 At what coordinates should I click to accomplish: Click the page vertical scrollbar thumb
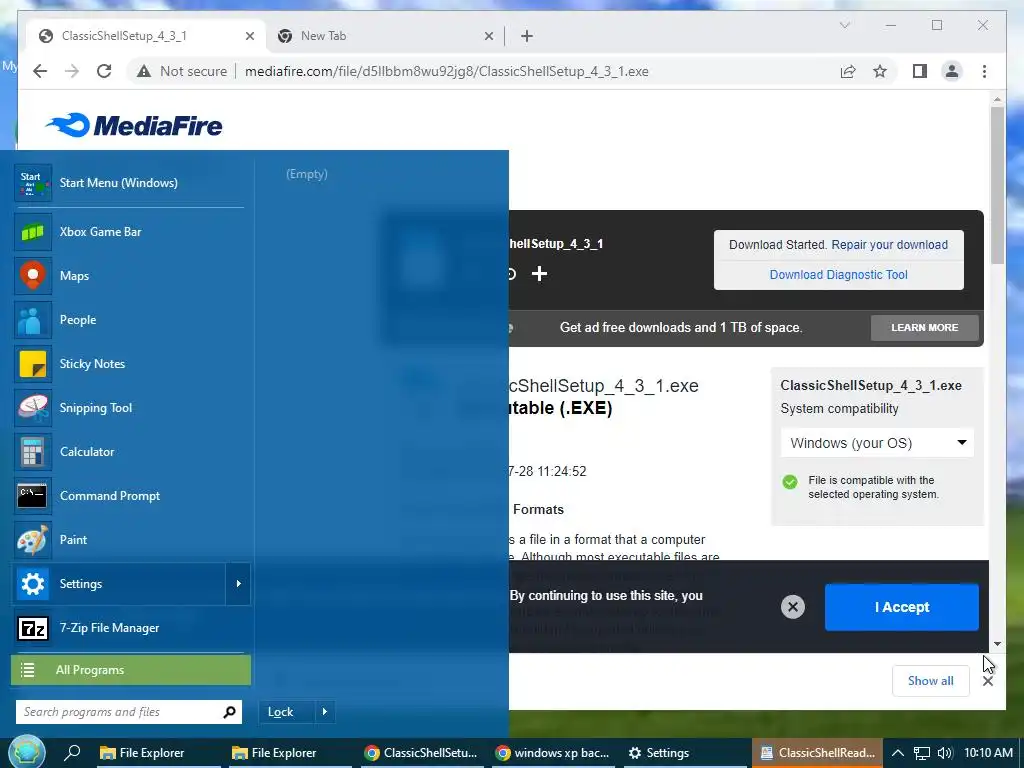997,184
